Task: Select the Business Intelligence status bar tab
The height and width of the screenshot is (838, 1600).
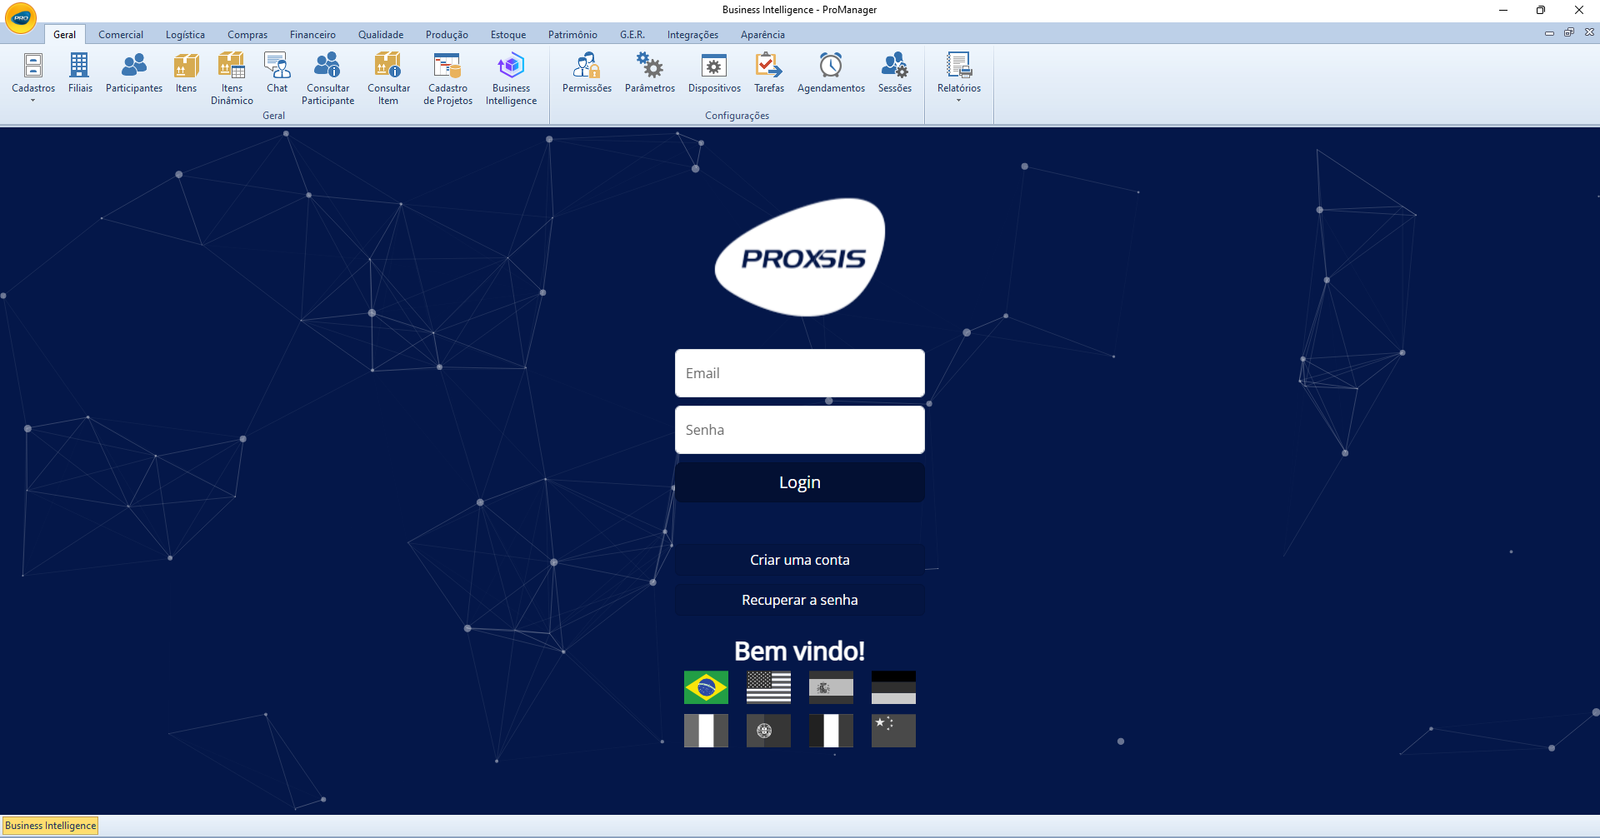Action: pos(50,826)
